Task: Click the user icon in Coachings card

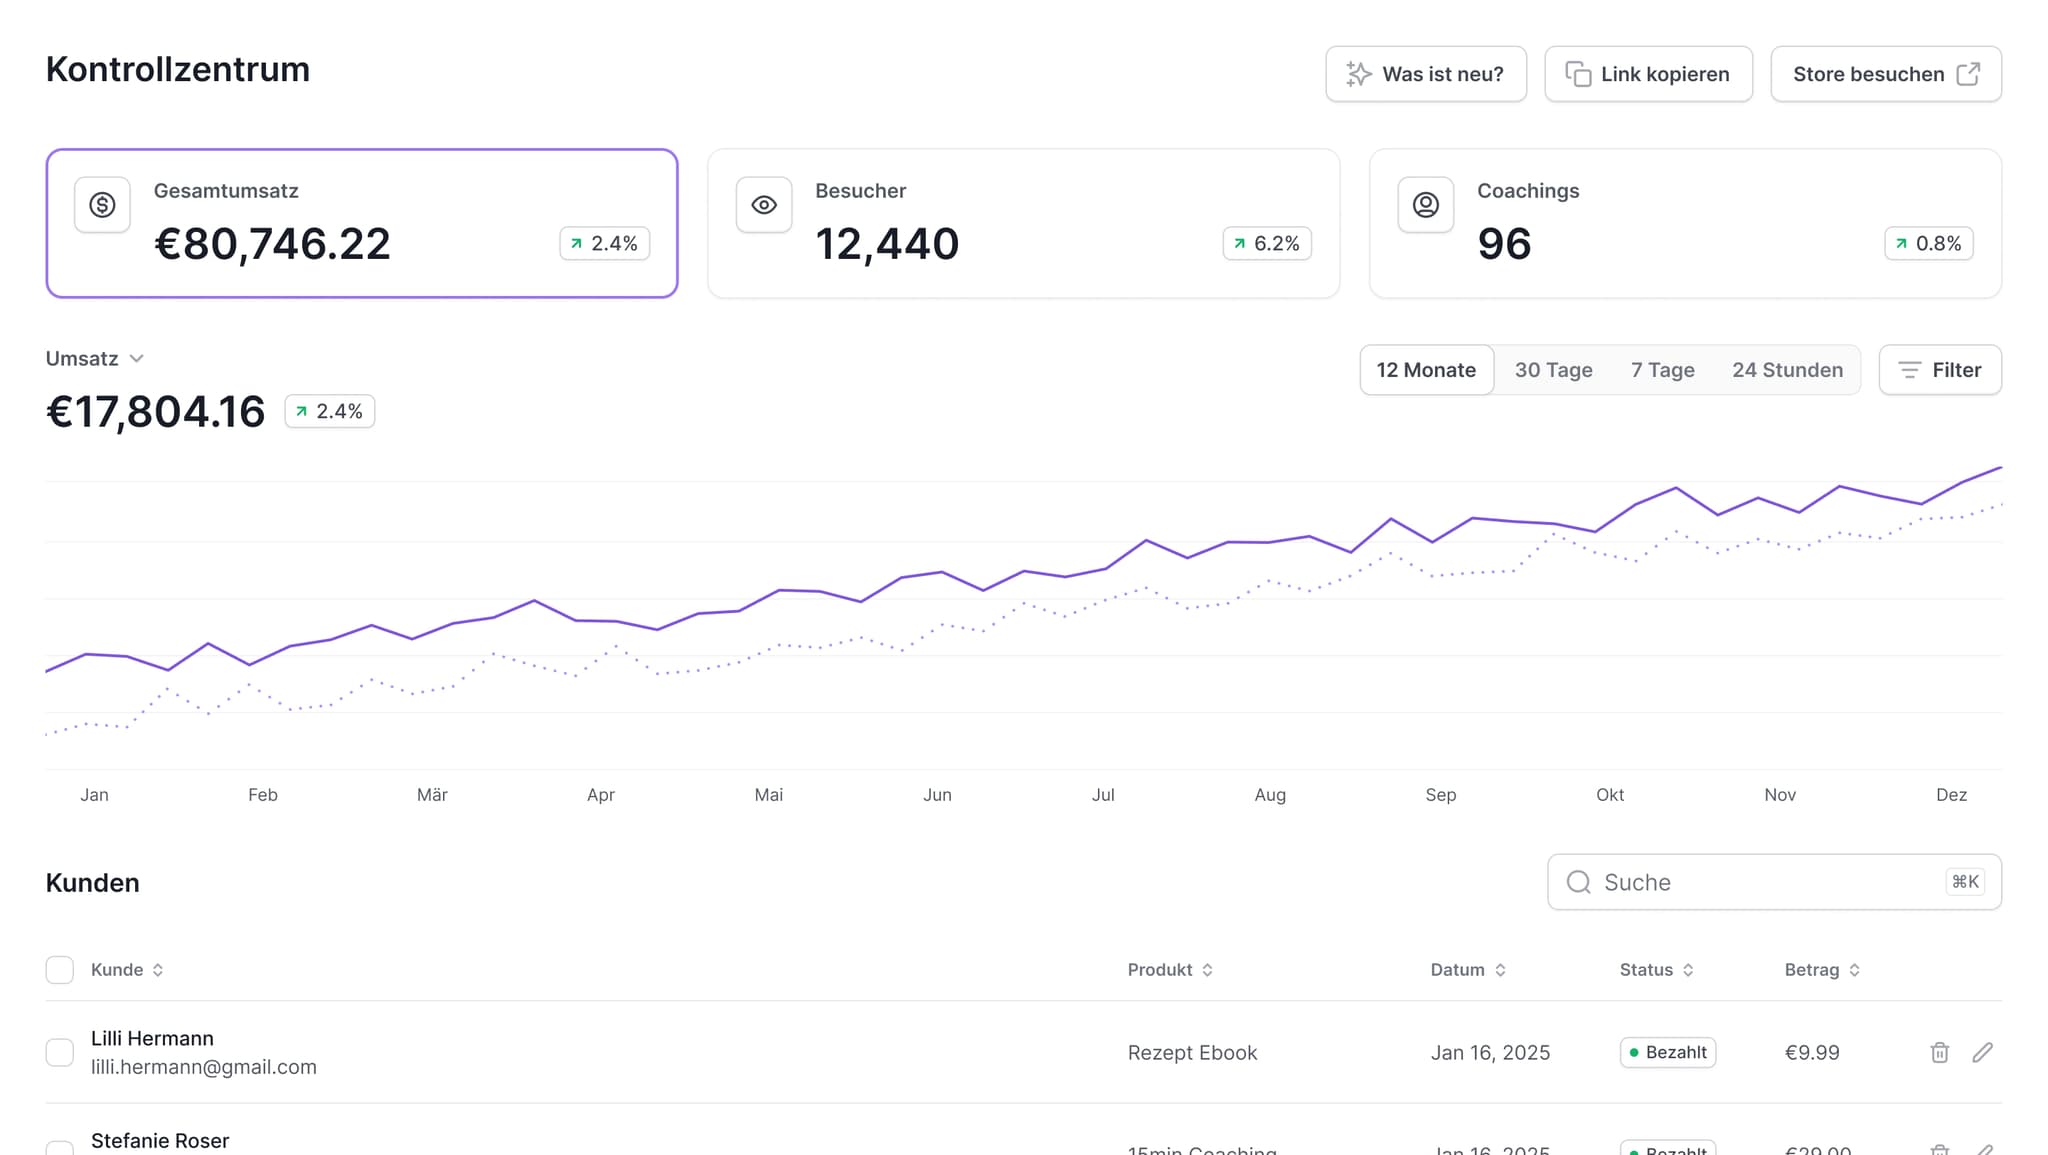Action: coord(1425,205)
